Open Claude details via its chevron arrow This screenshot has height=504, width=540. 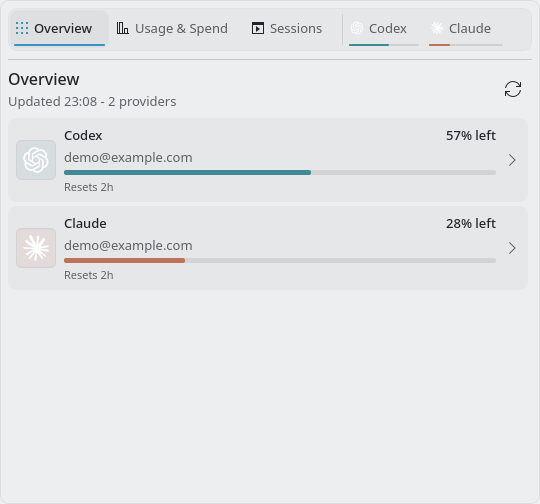pyautogui.click(x=512, y=248)
